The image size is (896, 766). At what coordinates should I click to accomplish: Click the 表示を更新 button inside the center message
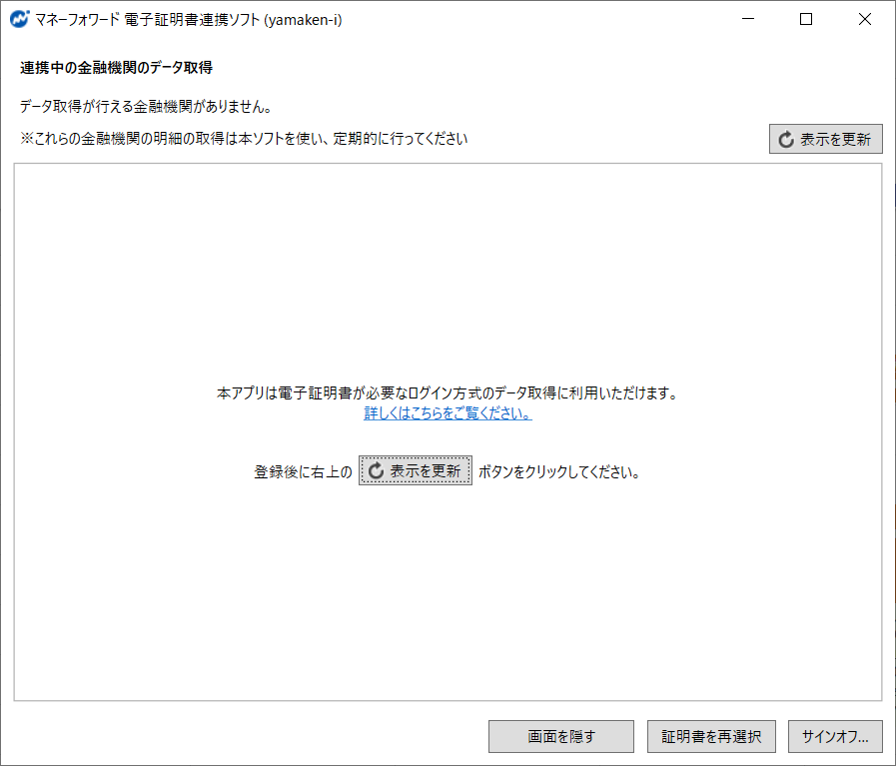415,470
